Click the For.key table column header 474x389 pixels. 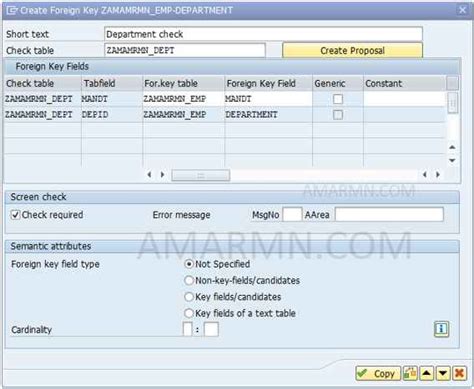[184, 83]
